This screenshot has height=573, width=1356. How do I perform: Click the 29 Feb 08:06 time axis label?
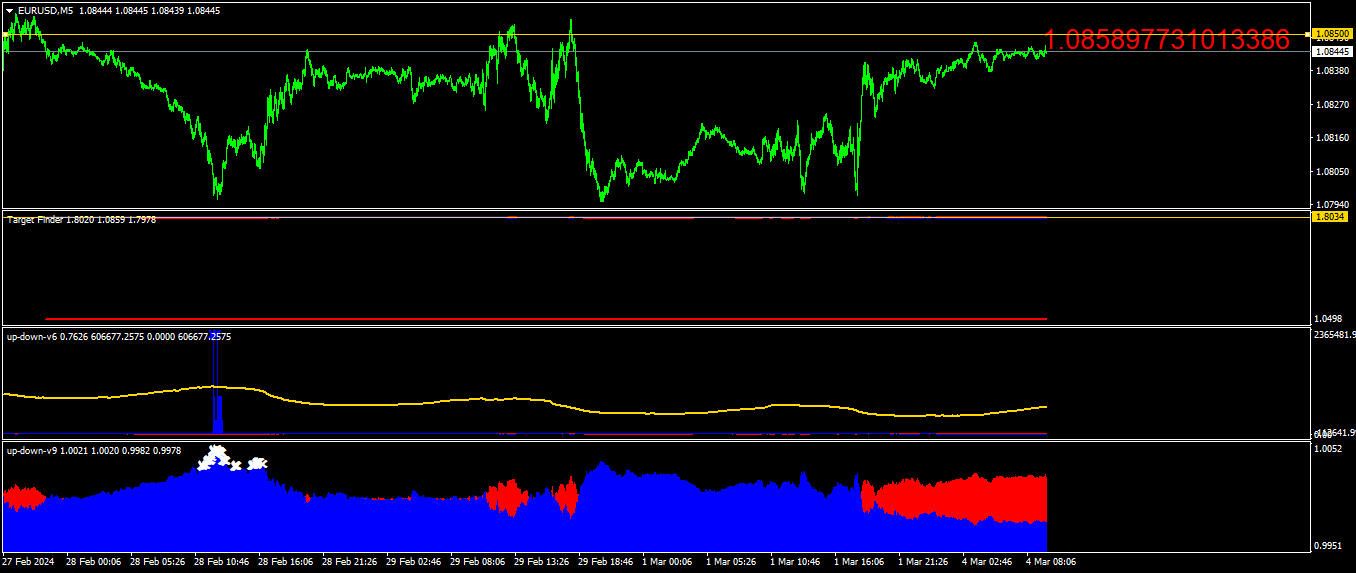[477, 562]
